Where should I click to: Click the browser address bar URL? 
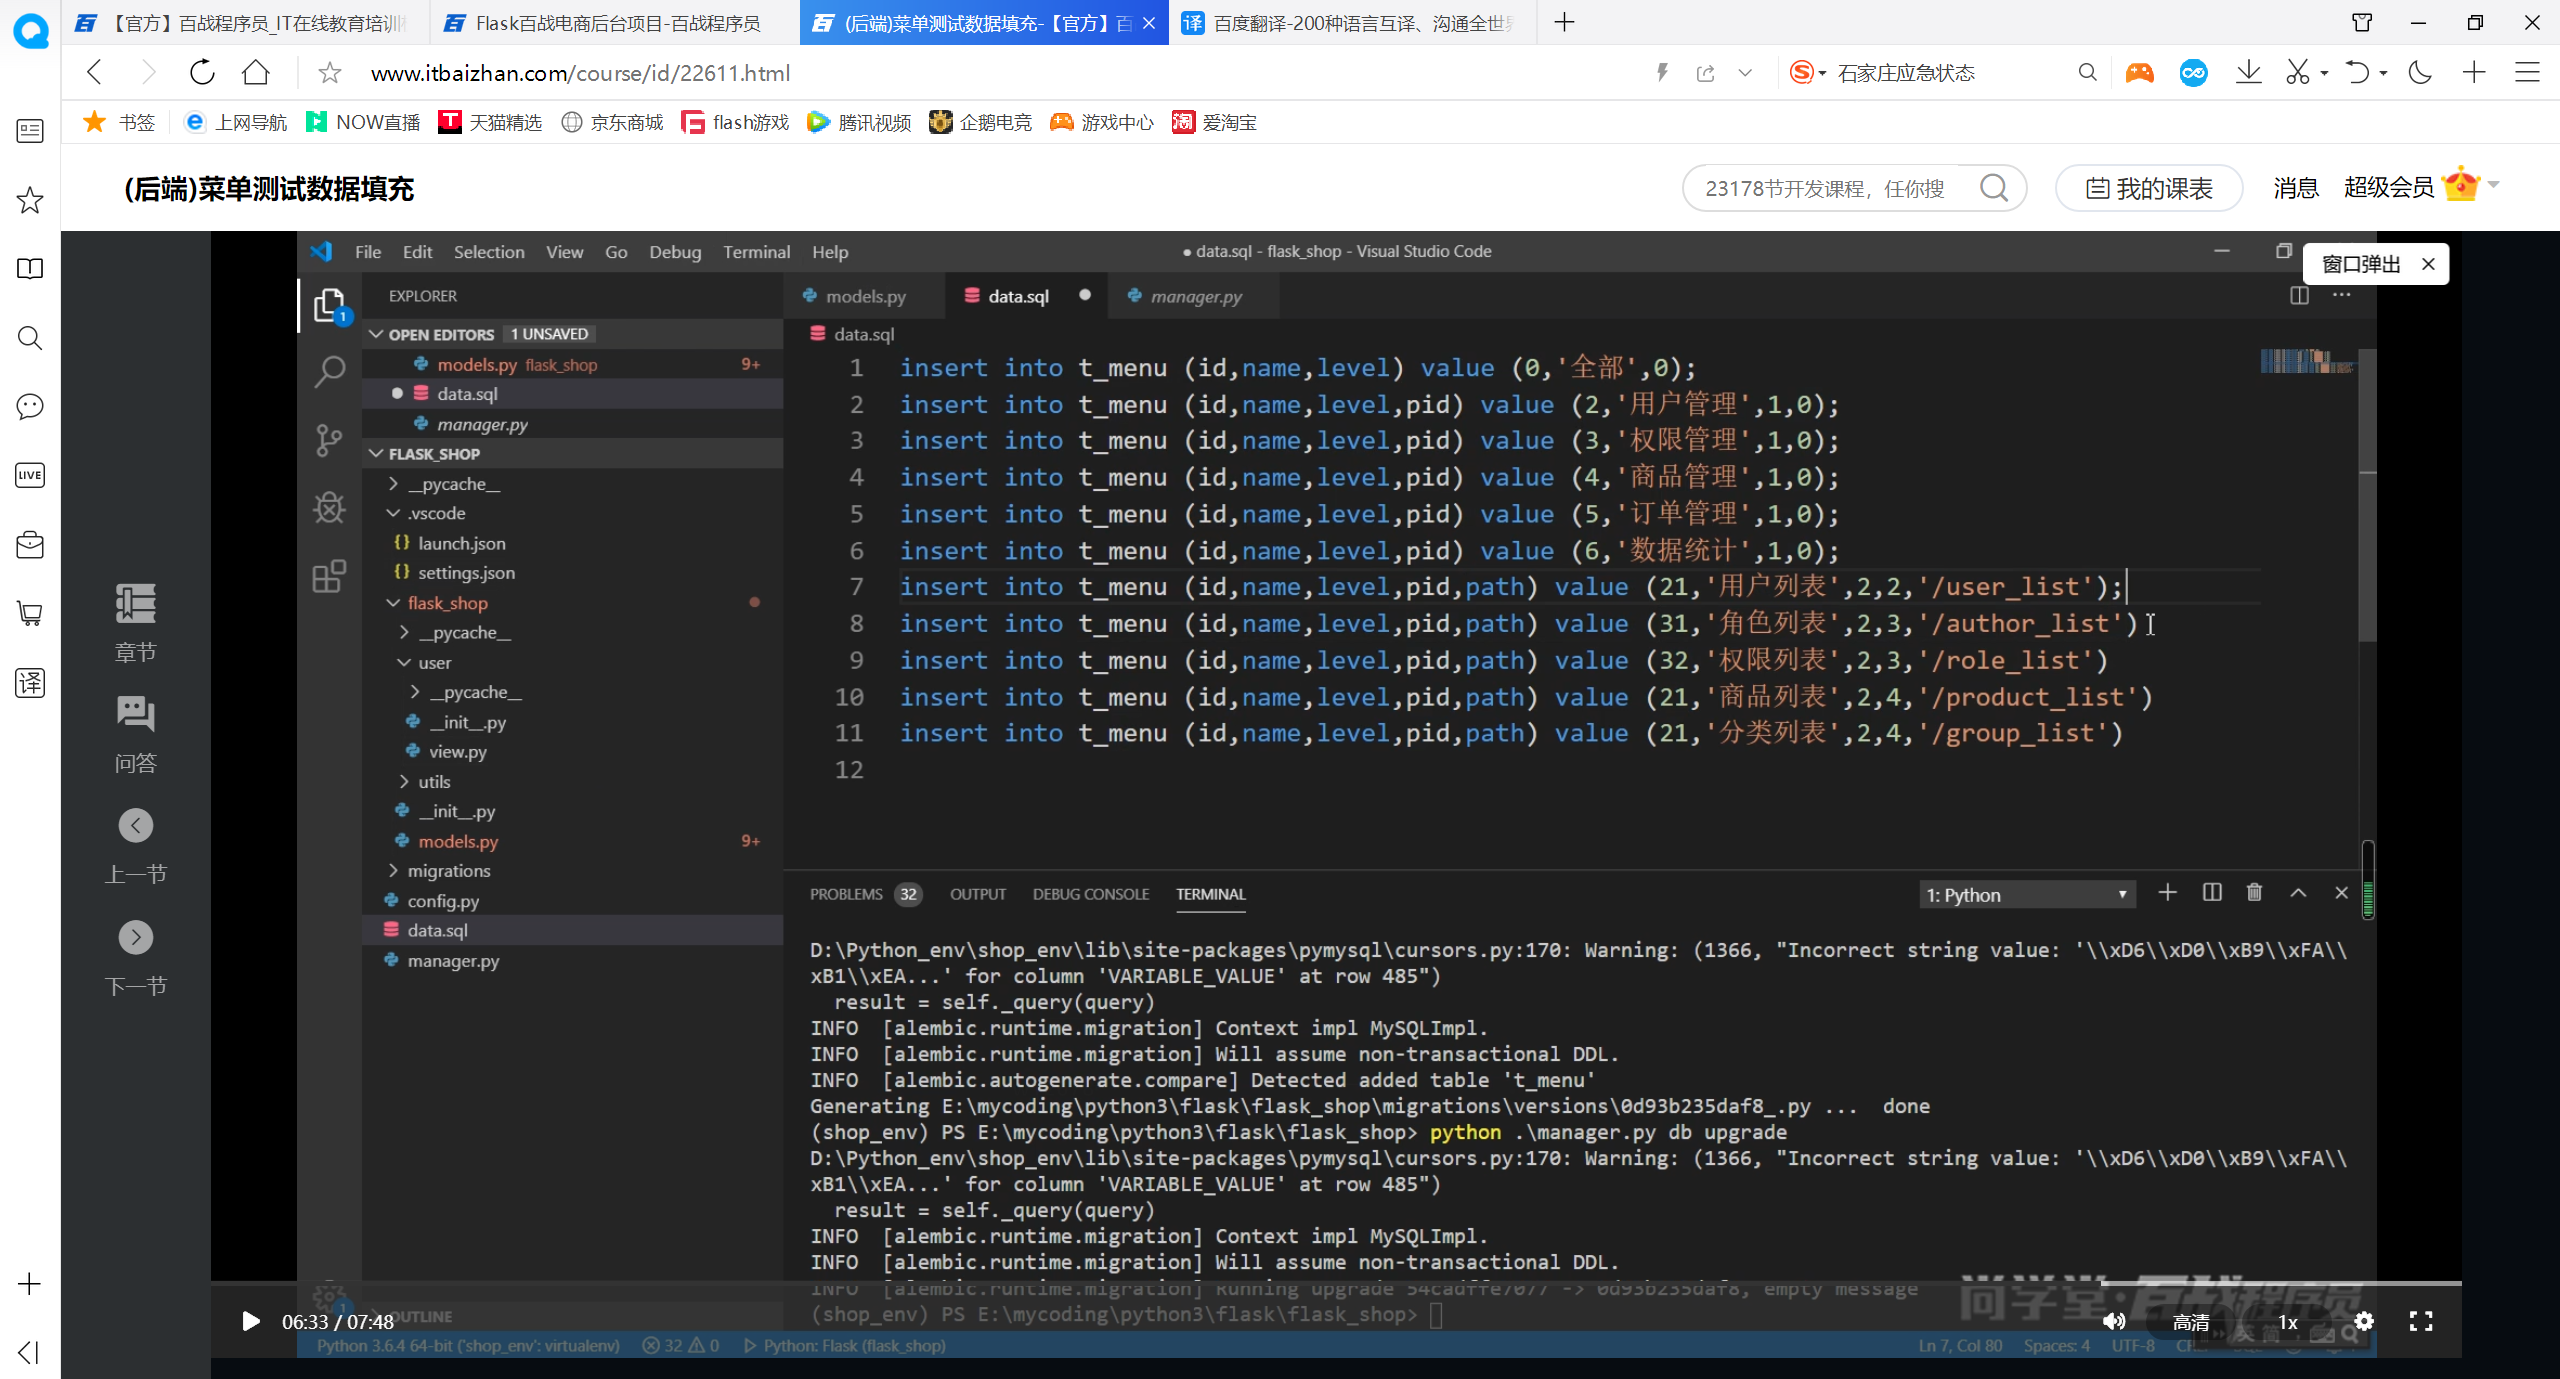(580, 73)
